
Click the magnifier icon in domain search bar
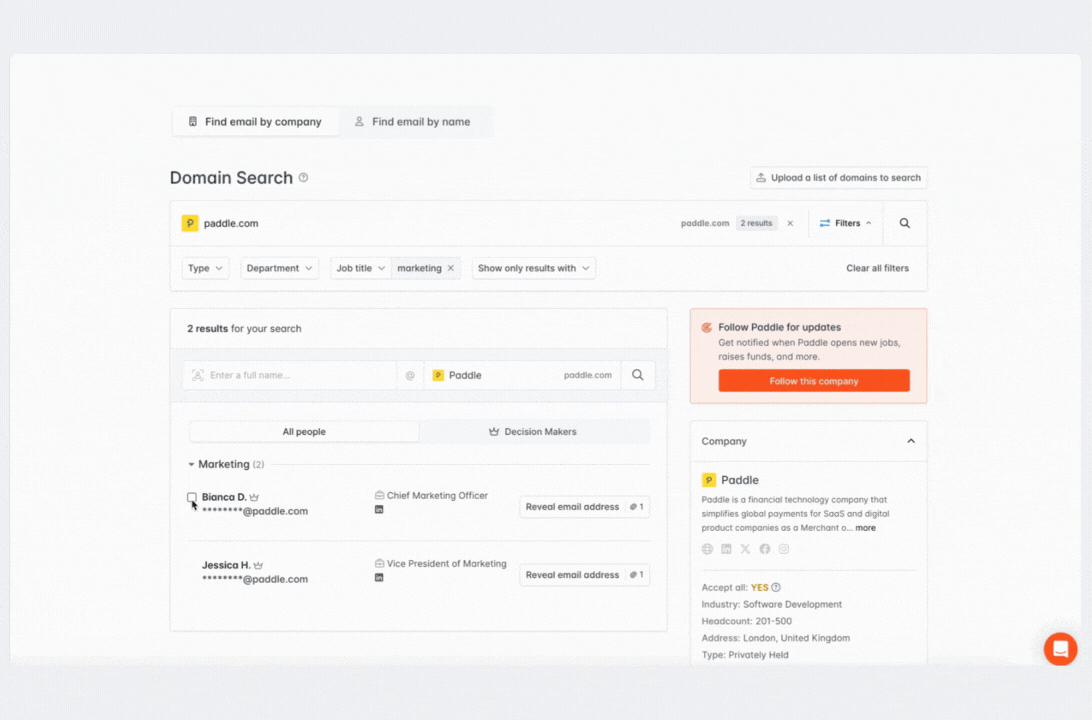905,224
